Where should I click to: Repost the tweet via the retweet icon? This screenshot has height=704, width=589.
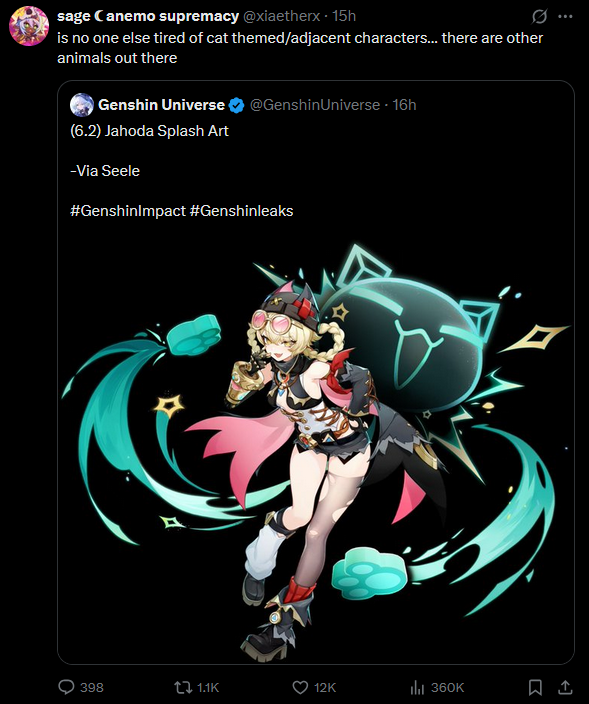point(183,687)
